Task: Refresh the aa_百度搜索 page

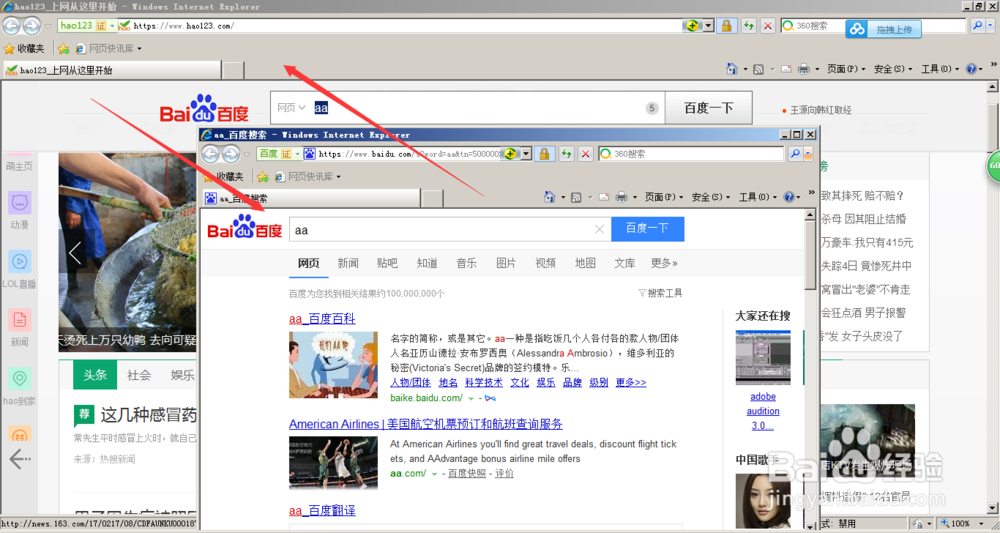Action: pos(566,154)
